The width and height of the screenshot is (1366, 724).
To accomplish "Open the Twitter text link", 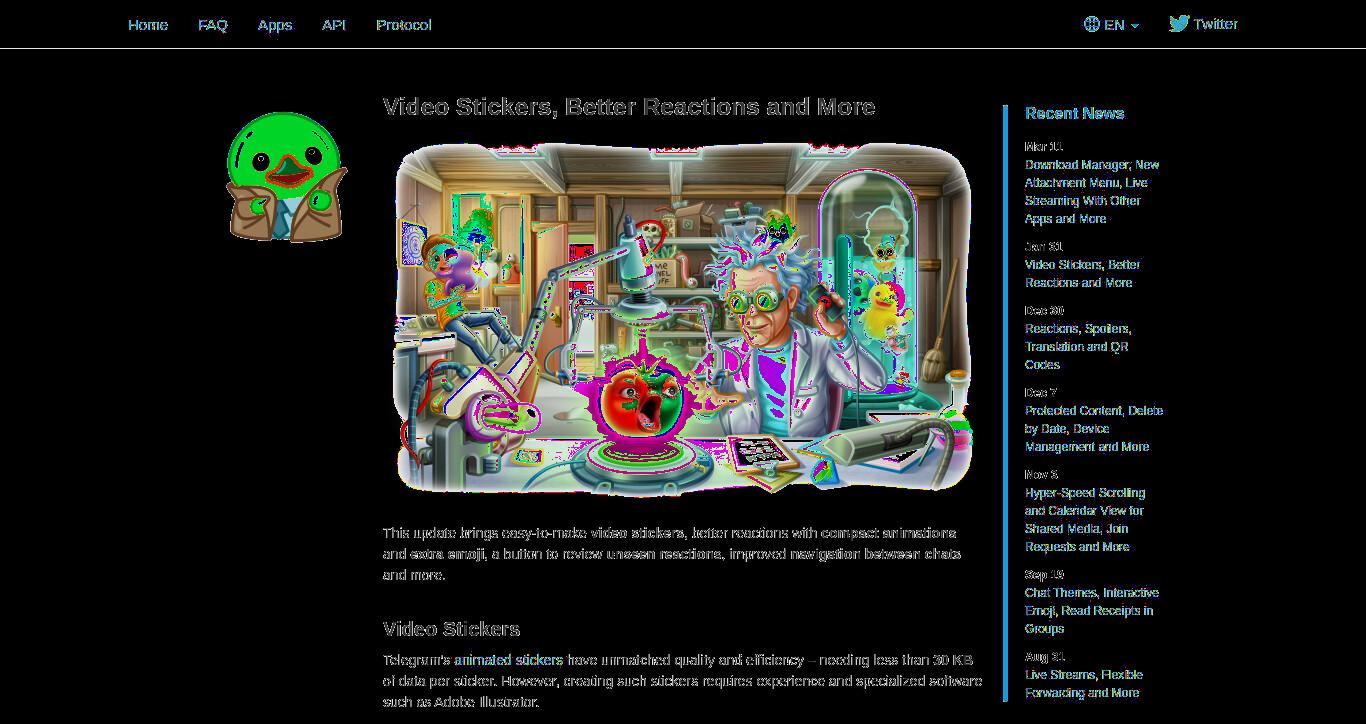I will point(1215,24).
